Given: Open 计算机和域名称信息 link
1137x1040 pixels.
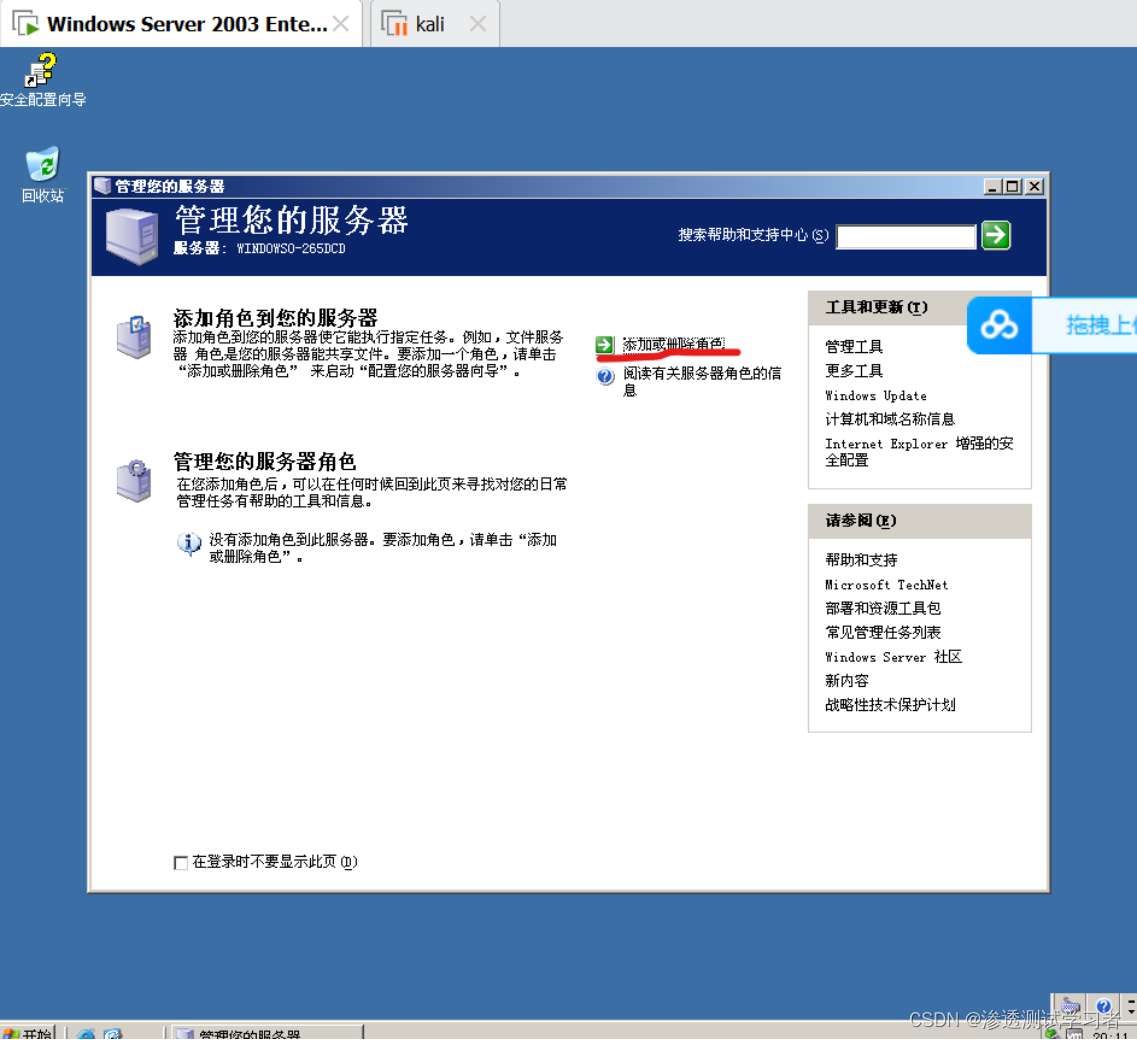Looking at the screenshot, I should coord(890,419).
